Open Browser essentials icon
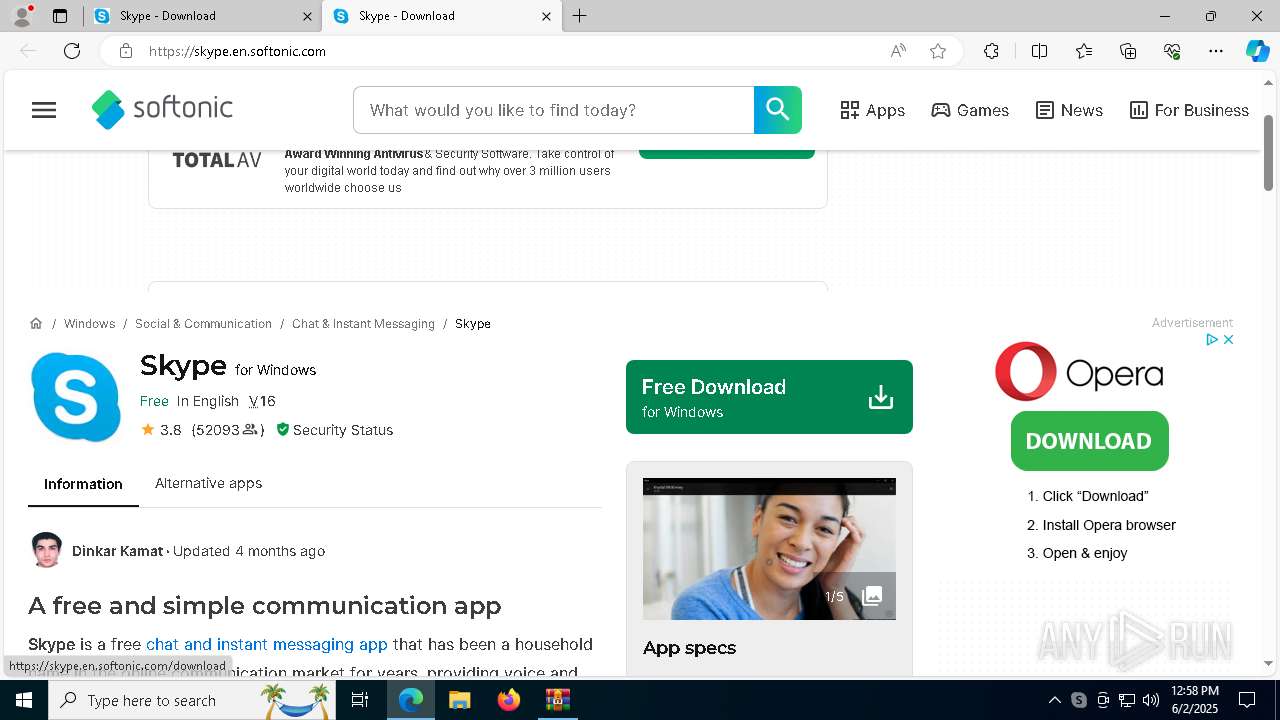Viewport: 1280px width, 720px height. [1172, 51]
